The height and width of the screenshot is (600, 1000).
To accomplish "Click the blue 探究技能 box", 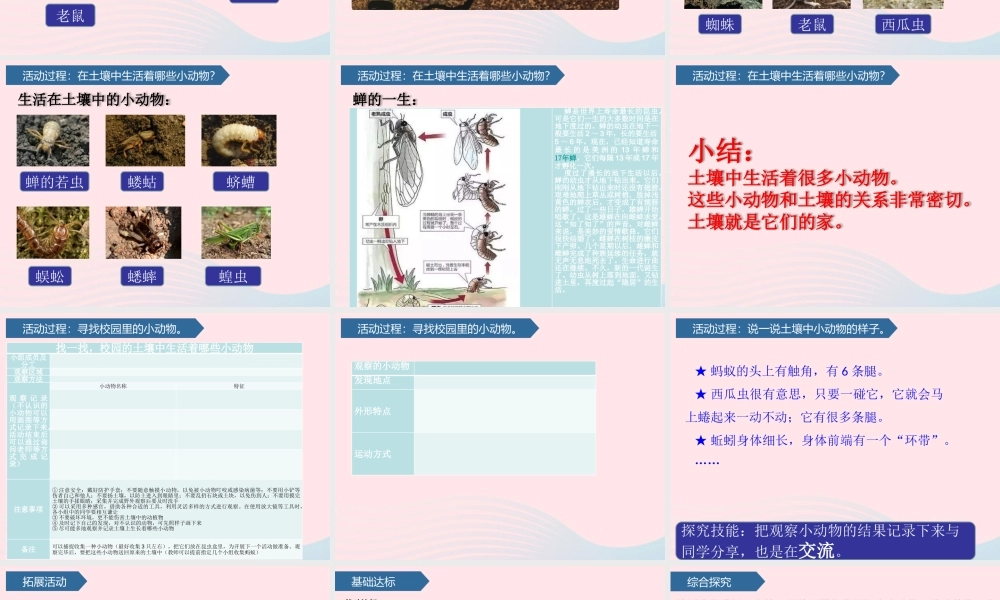I will pyautogui.click(x=825, y=541).
